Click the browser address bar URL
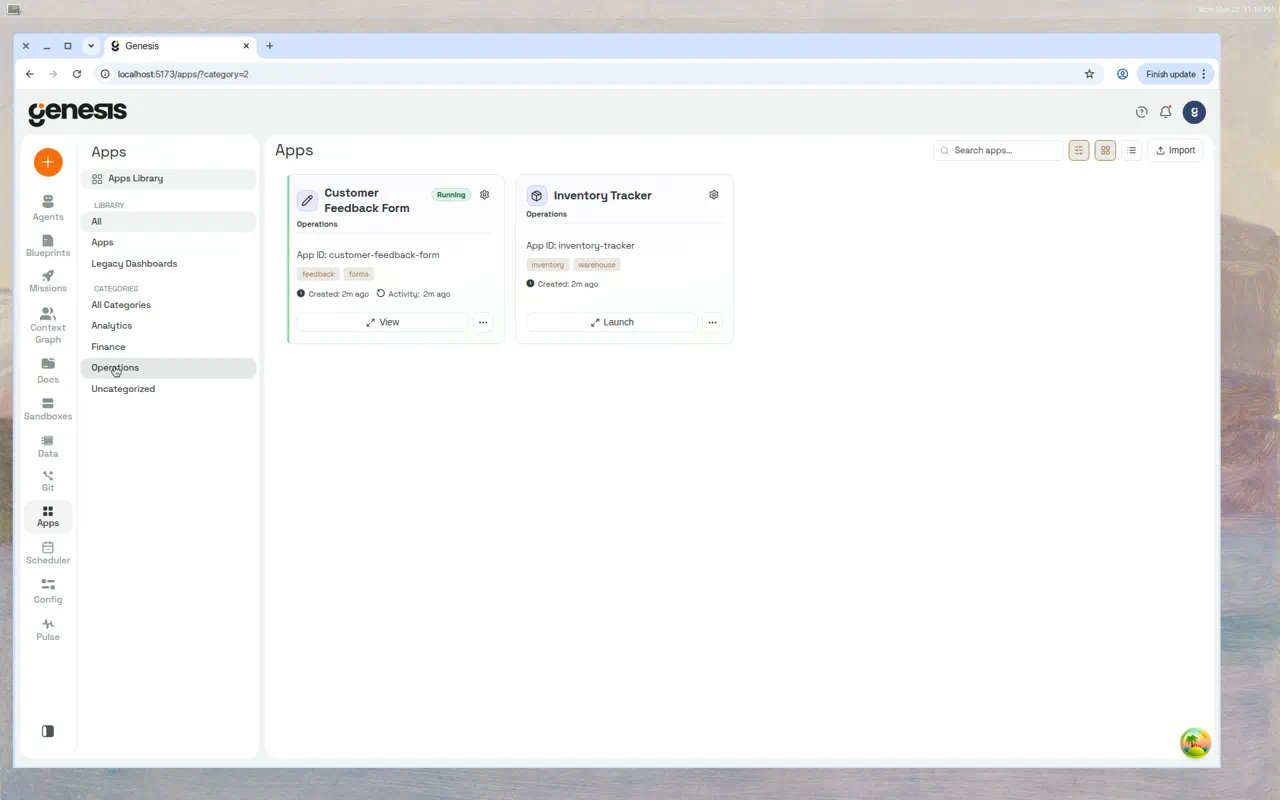This screenshot has height=800, width=1280. [183, 74]
